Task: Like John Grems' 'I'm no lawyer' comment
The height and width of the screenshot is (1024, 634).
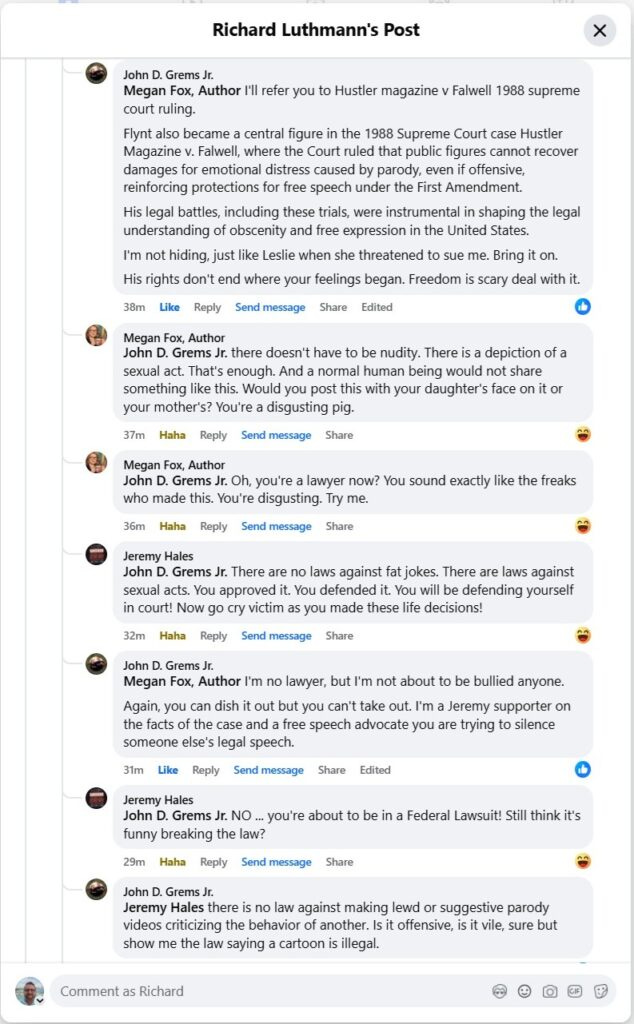Action: click(x=168, y=770)
